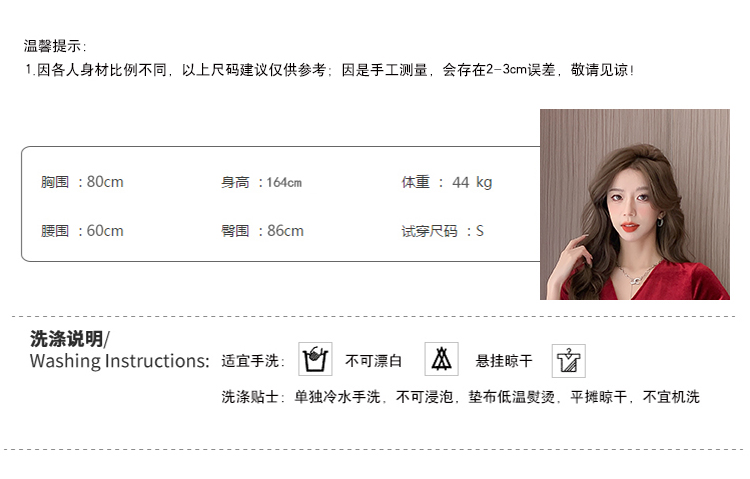Click the size-reference notice sentence
The width and height of the screenshot is (750, 479).
tap(330, 70)
